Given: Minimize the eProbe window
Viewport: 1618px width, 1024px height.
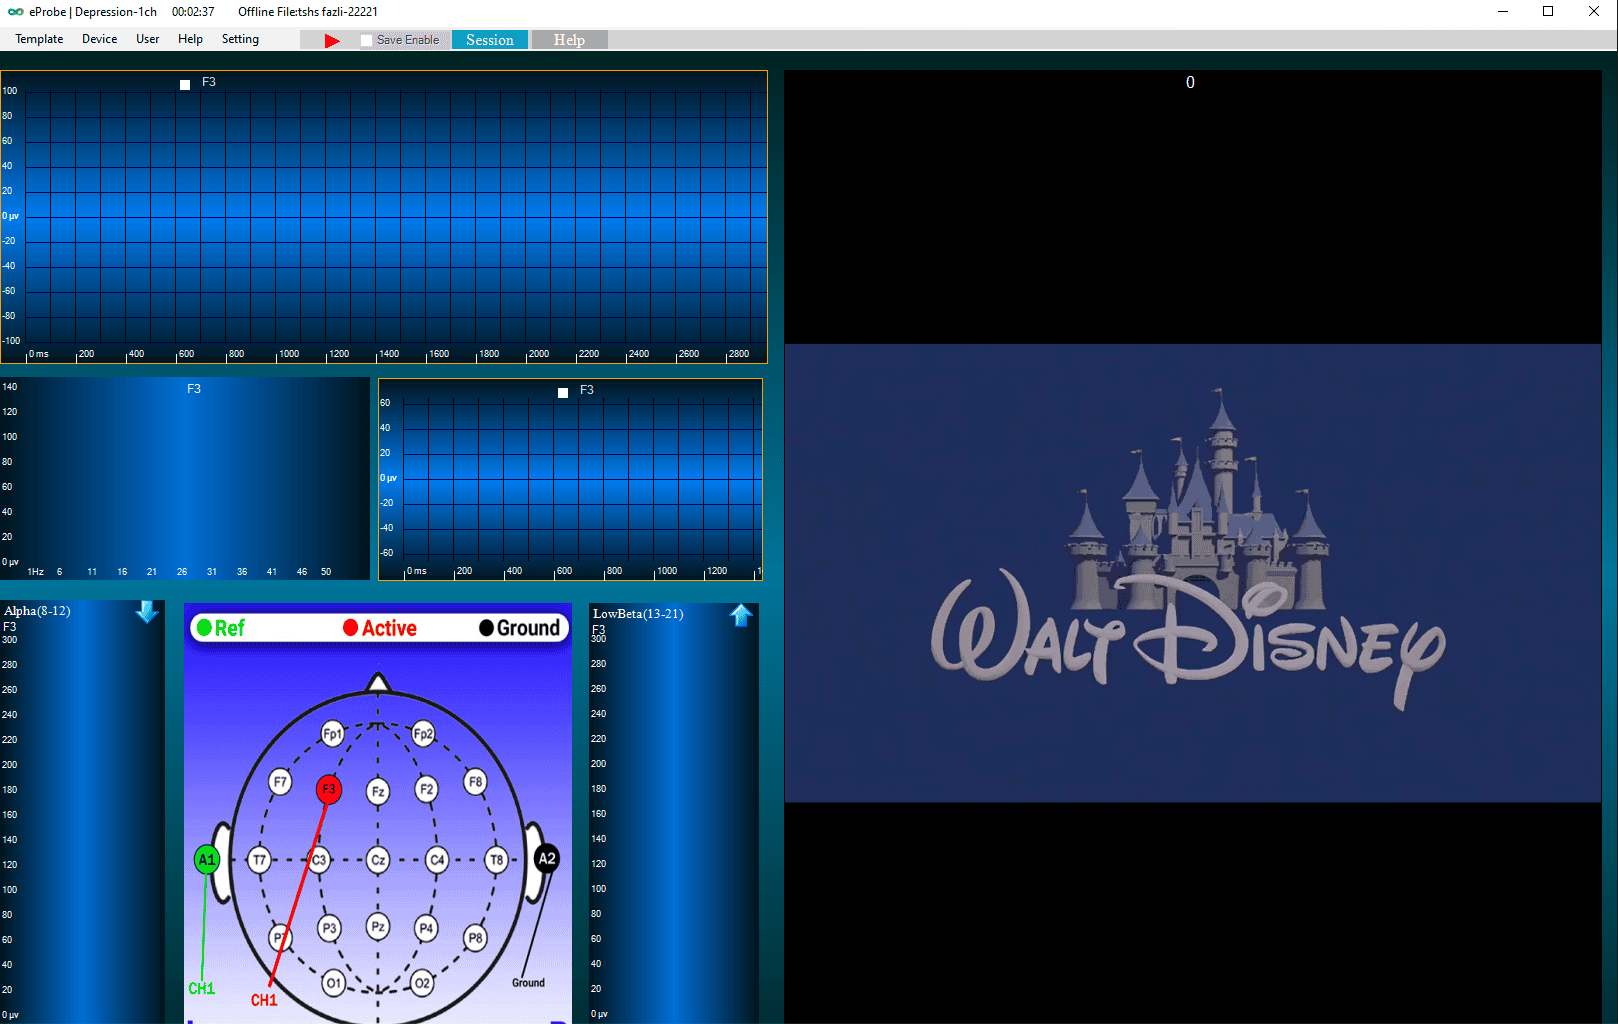Looking at the screenshot, I should pyautogui.click(x=1503, y=12).
